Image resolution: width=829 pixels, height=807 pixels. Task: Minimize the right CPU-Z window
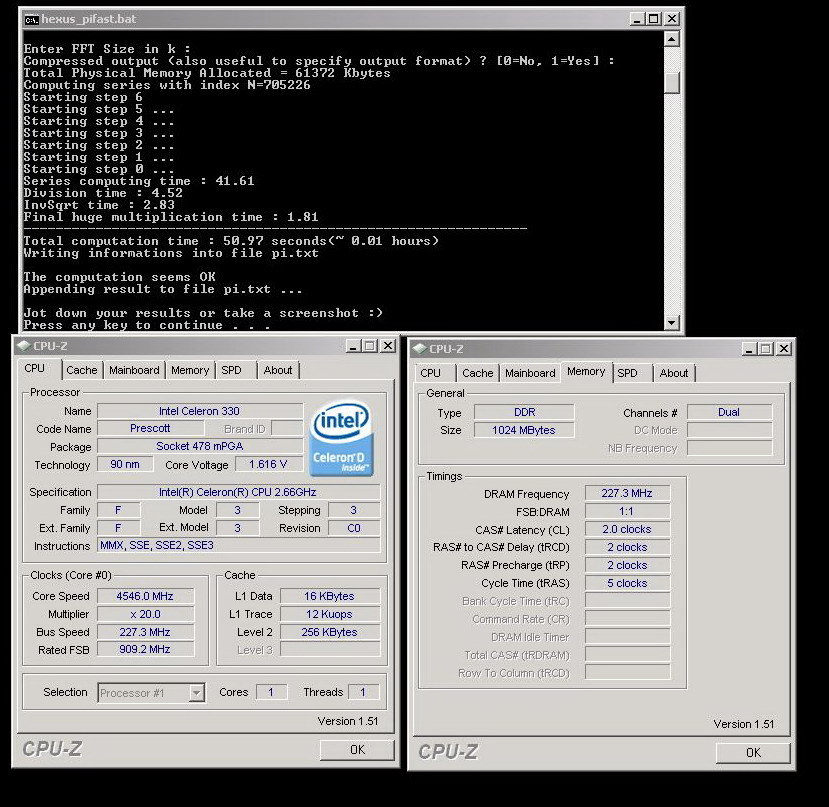coord(749,349)
